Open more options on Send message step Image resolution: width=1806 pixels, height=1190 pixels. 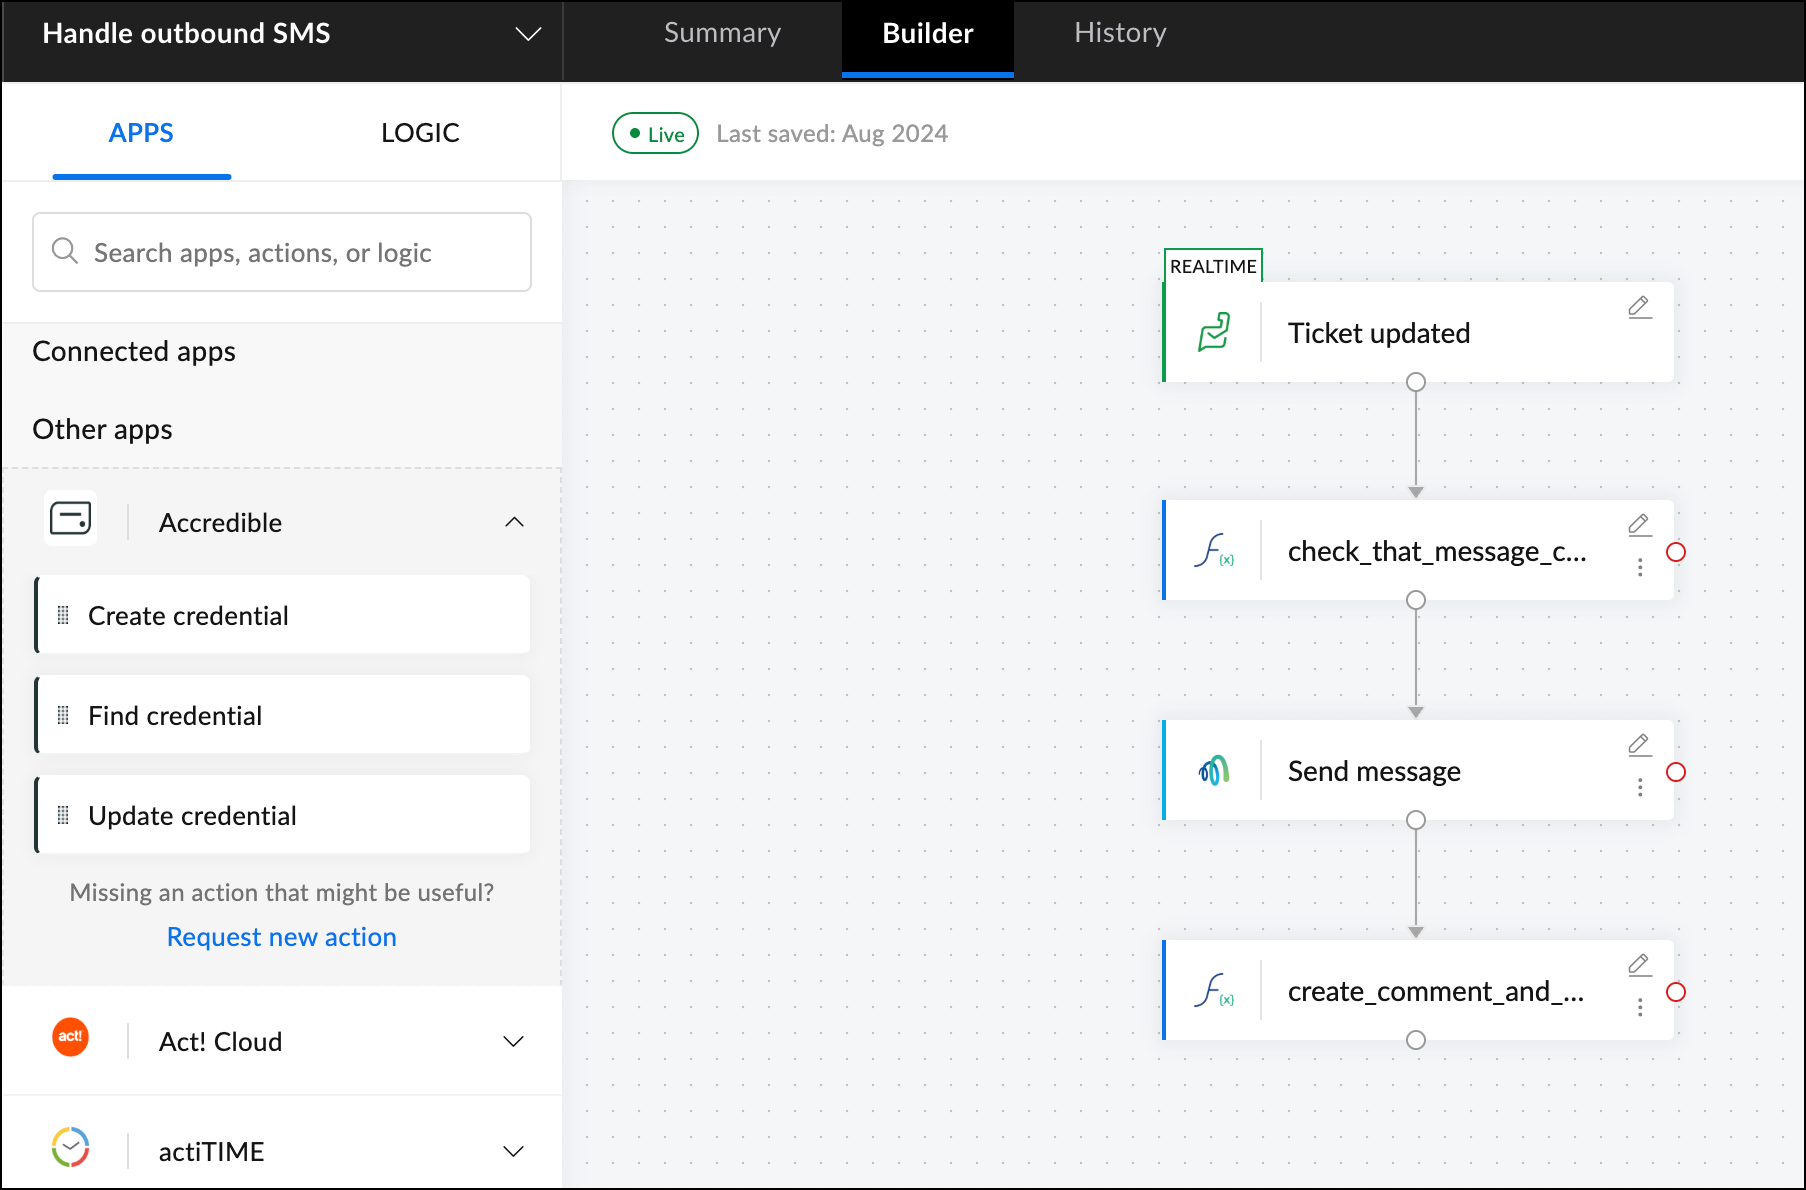[1640, 787]
